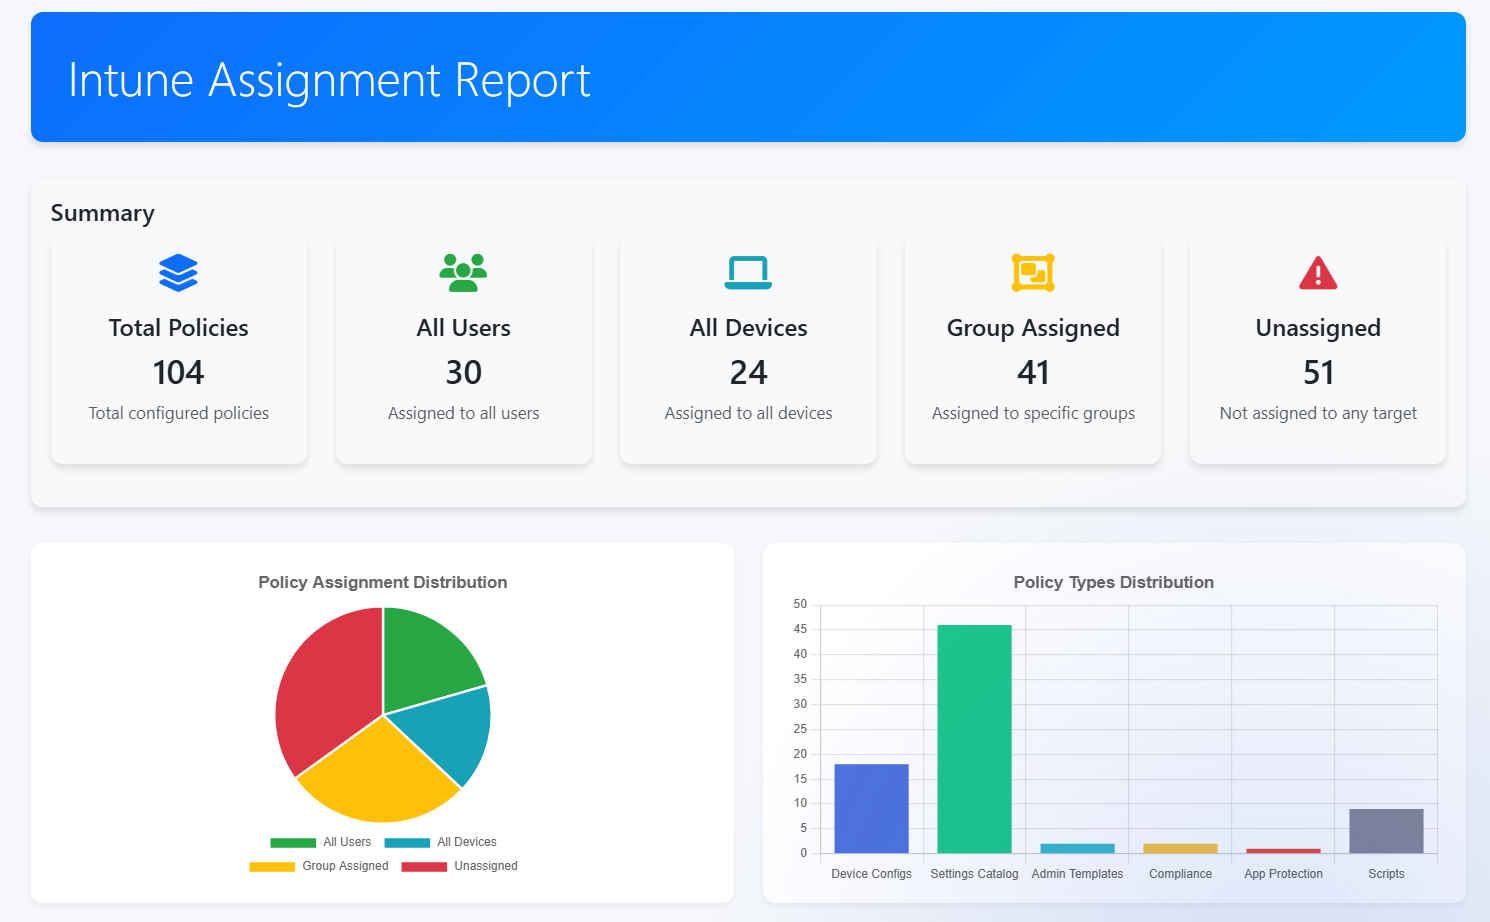
Task: Click the Compliance axis label
Action: tap(1180, 873)
